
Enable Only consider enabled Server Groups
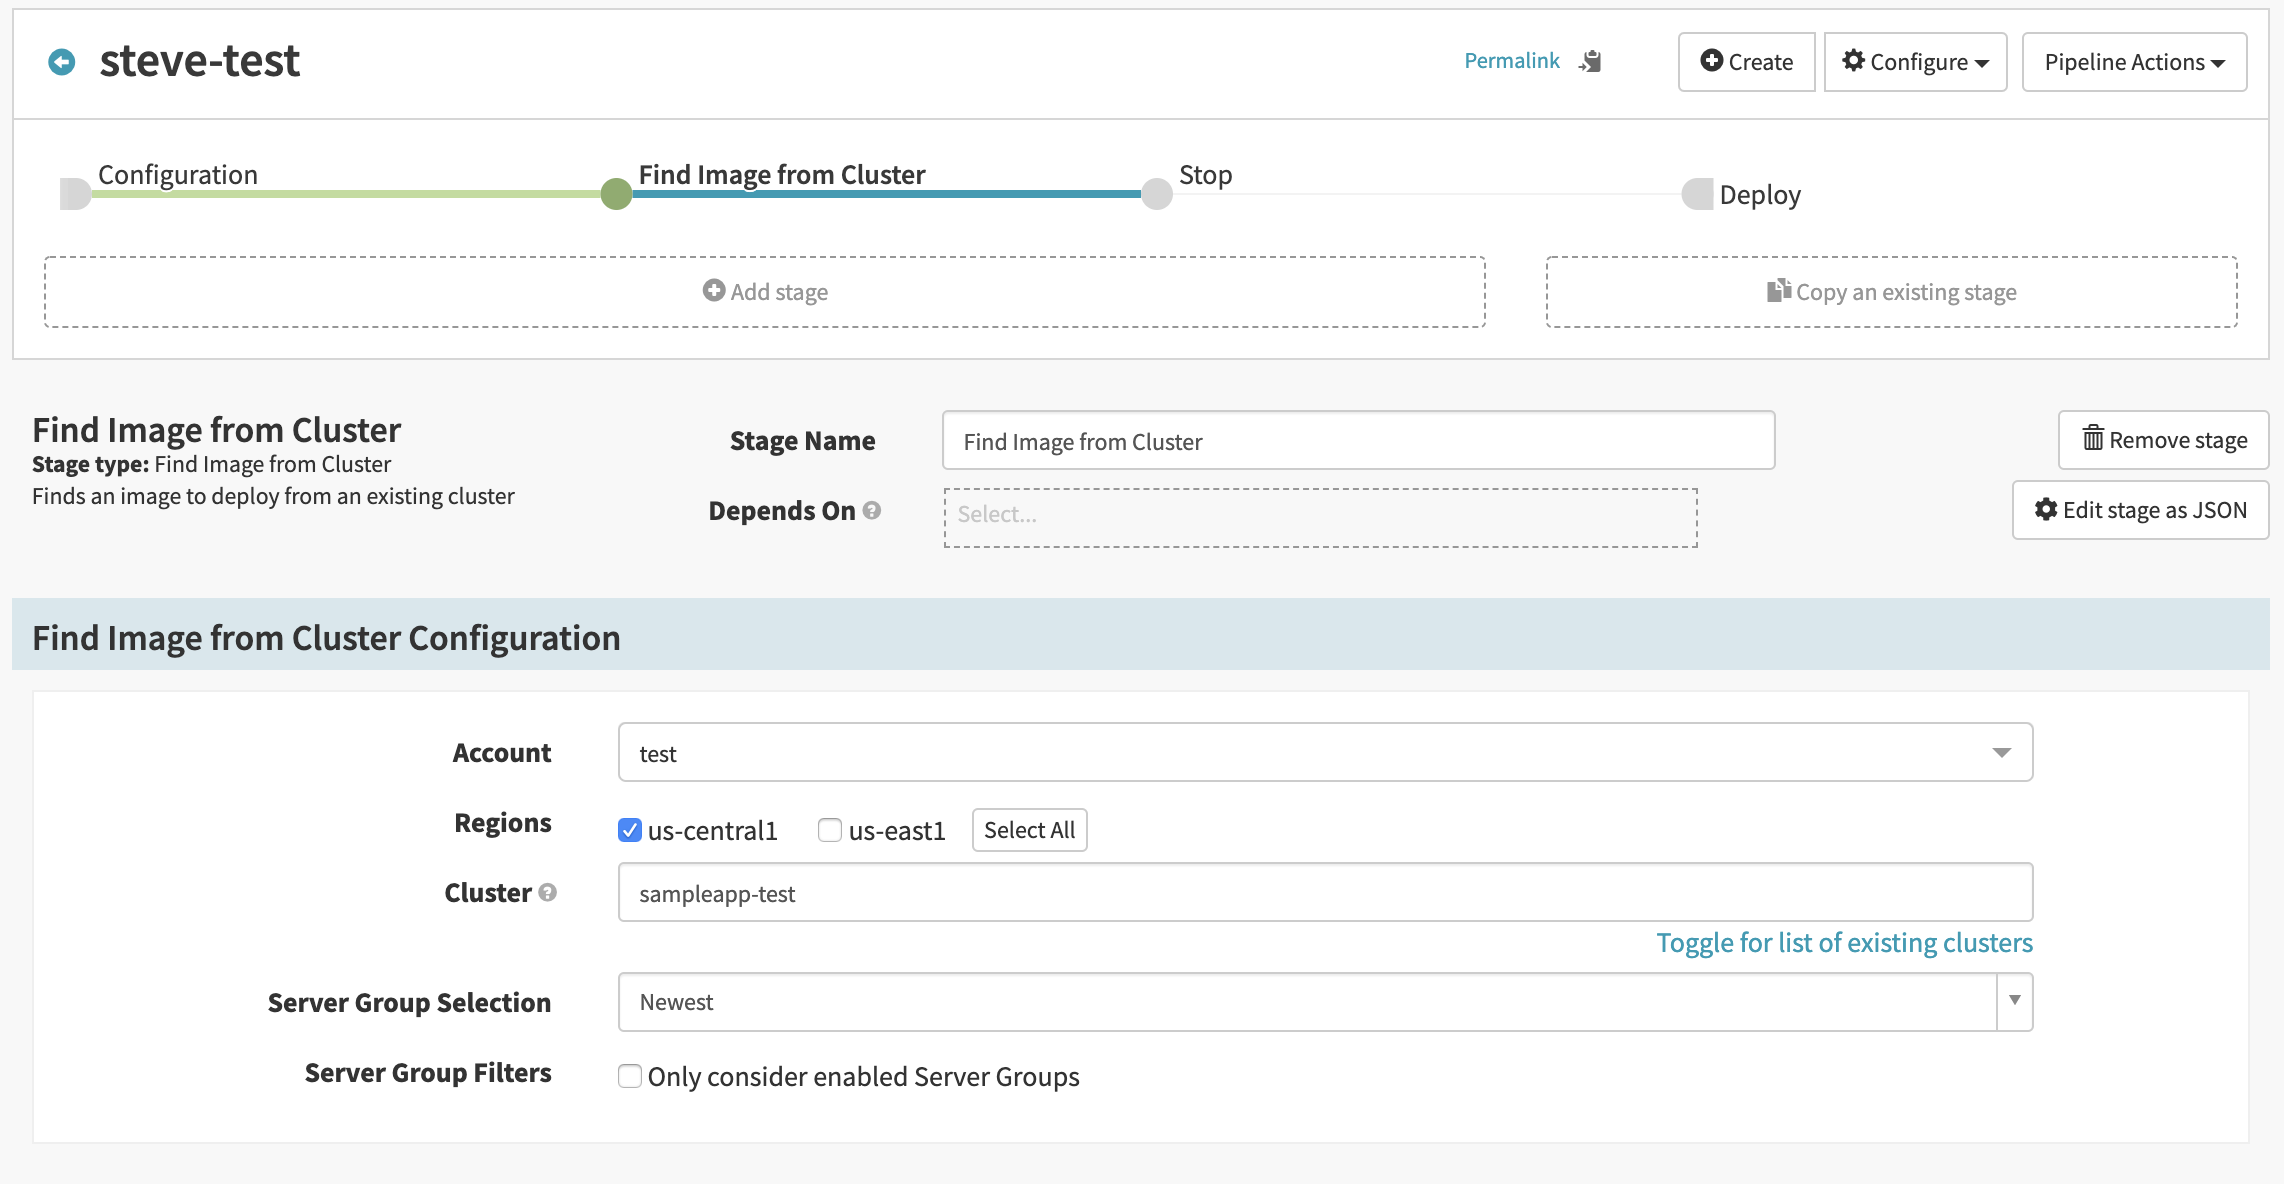(629, 1076)
